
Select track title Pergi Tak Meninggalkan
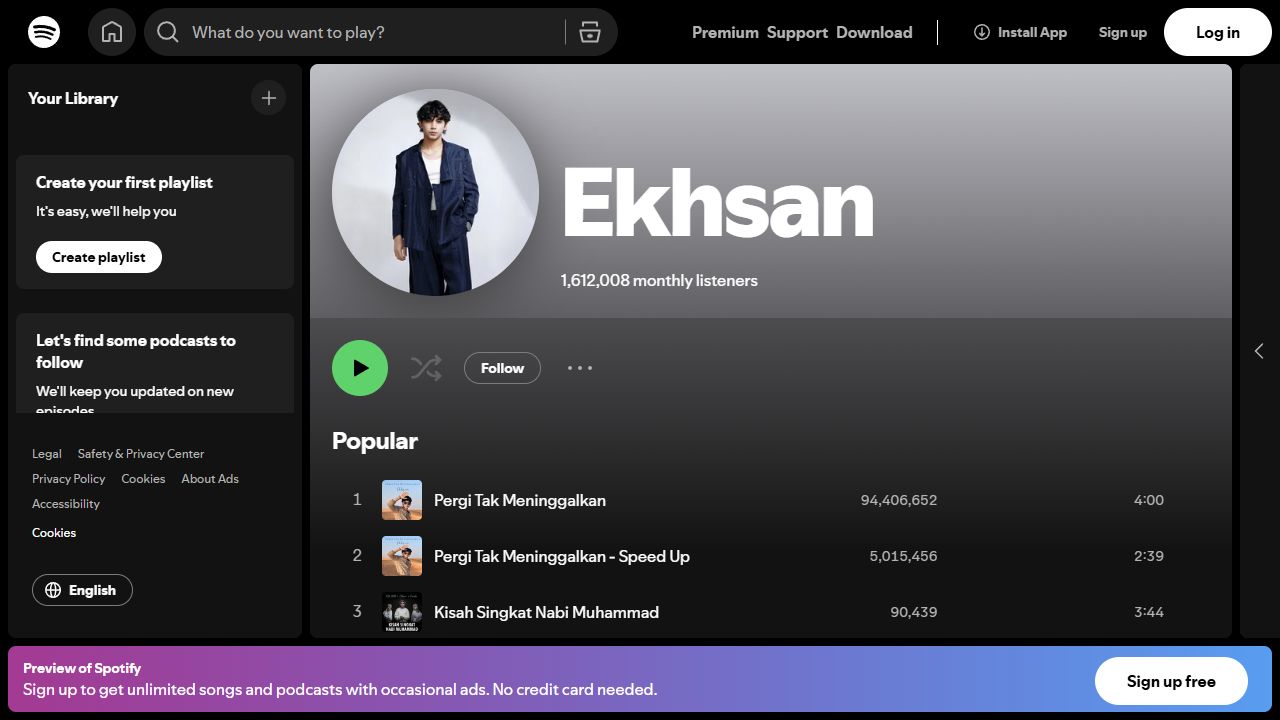(520, 500)
